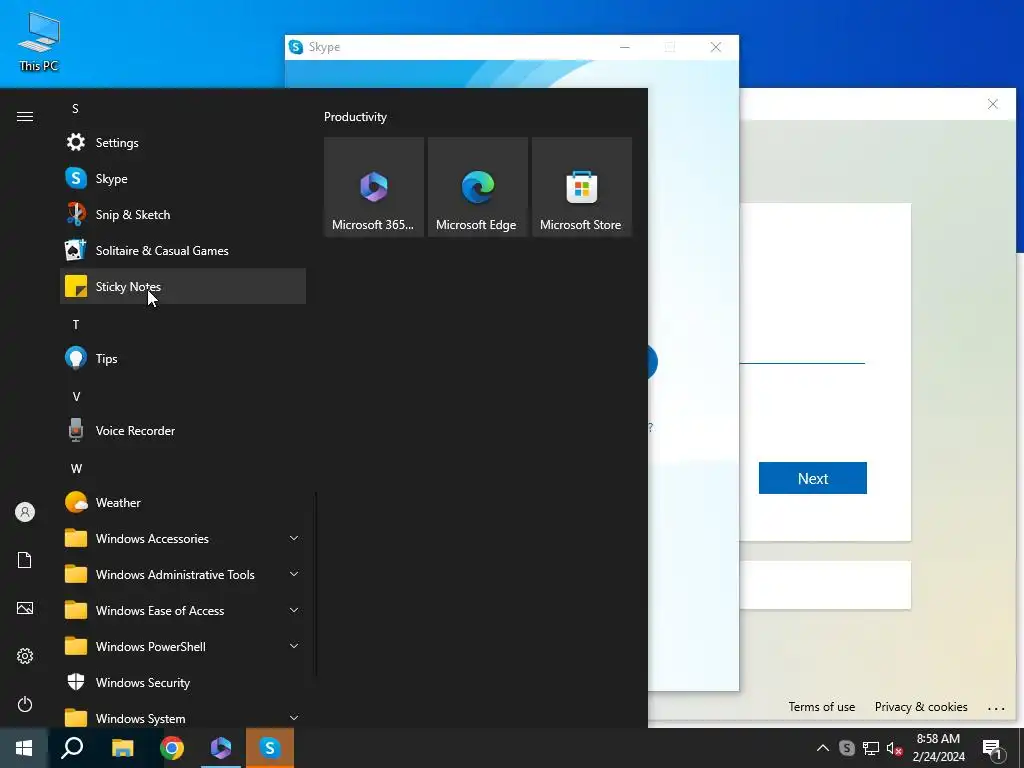The height and width of the screenshot is (768, 1024).
Task: Open File Explorer from the taskbar
Action: [x=122, y=748]
